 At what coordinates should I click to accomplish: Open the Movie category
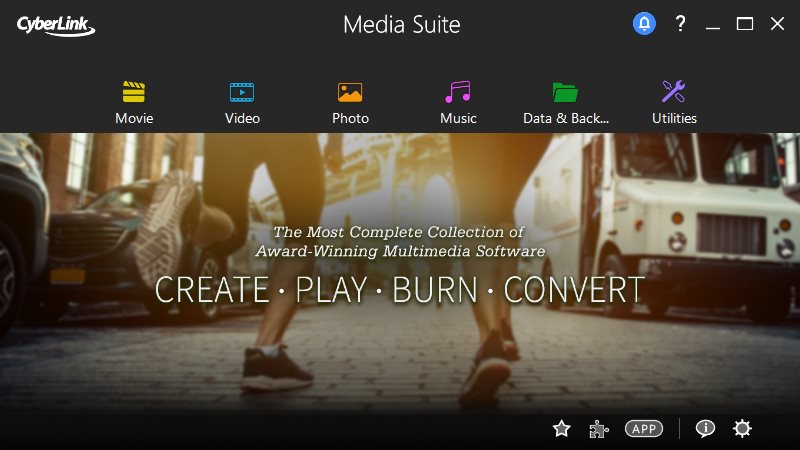click(134, 103)
